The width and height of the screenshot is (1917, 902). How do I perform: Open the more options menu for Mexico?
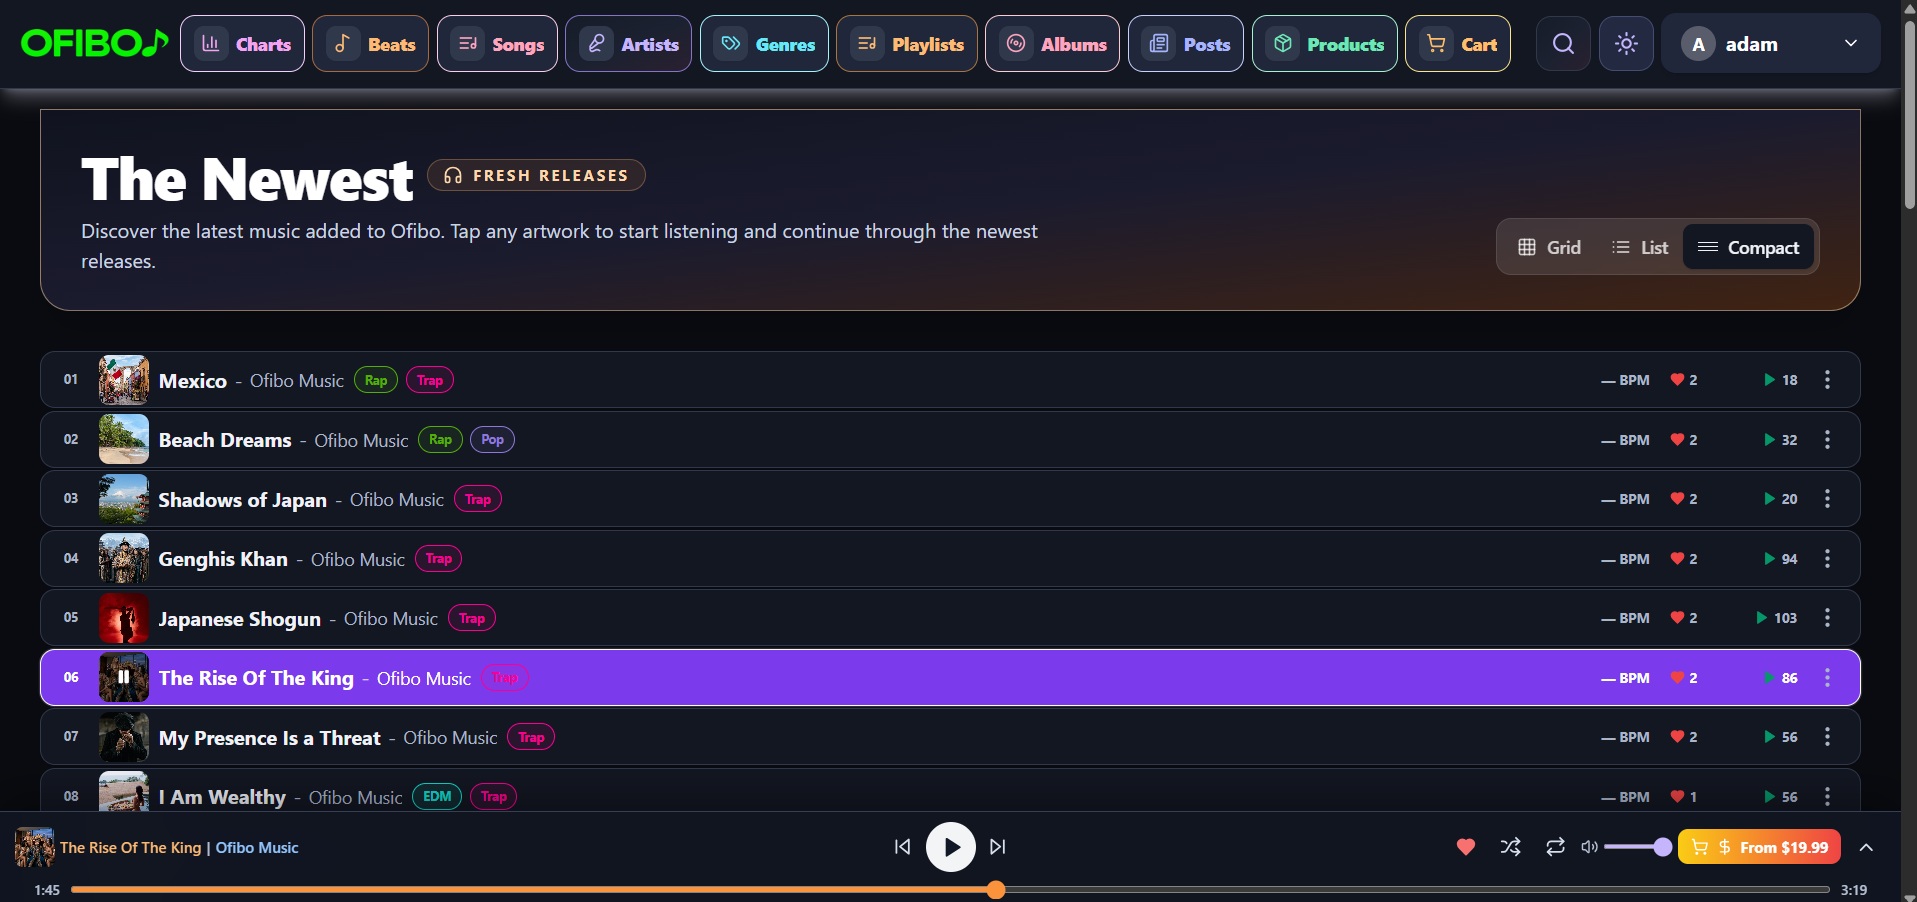point(1827,380)
